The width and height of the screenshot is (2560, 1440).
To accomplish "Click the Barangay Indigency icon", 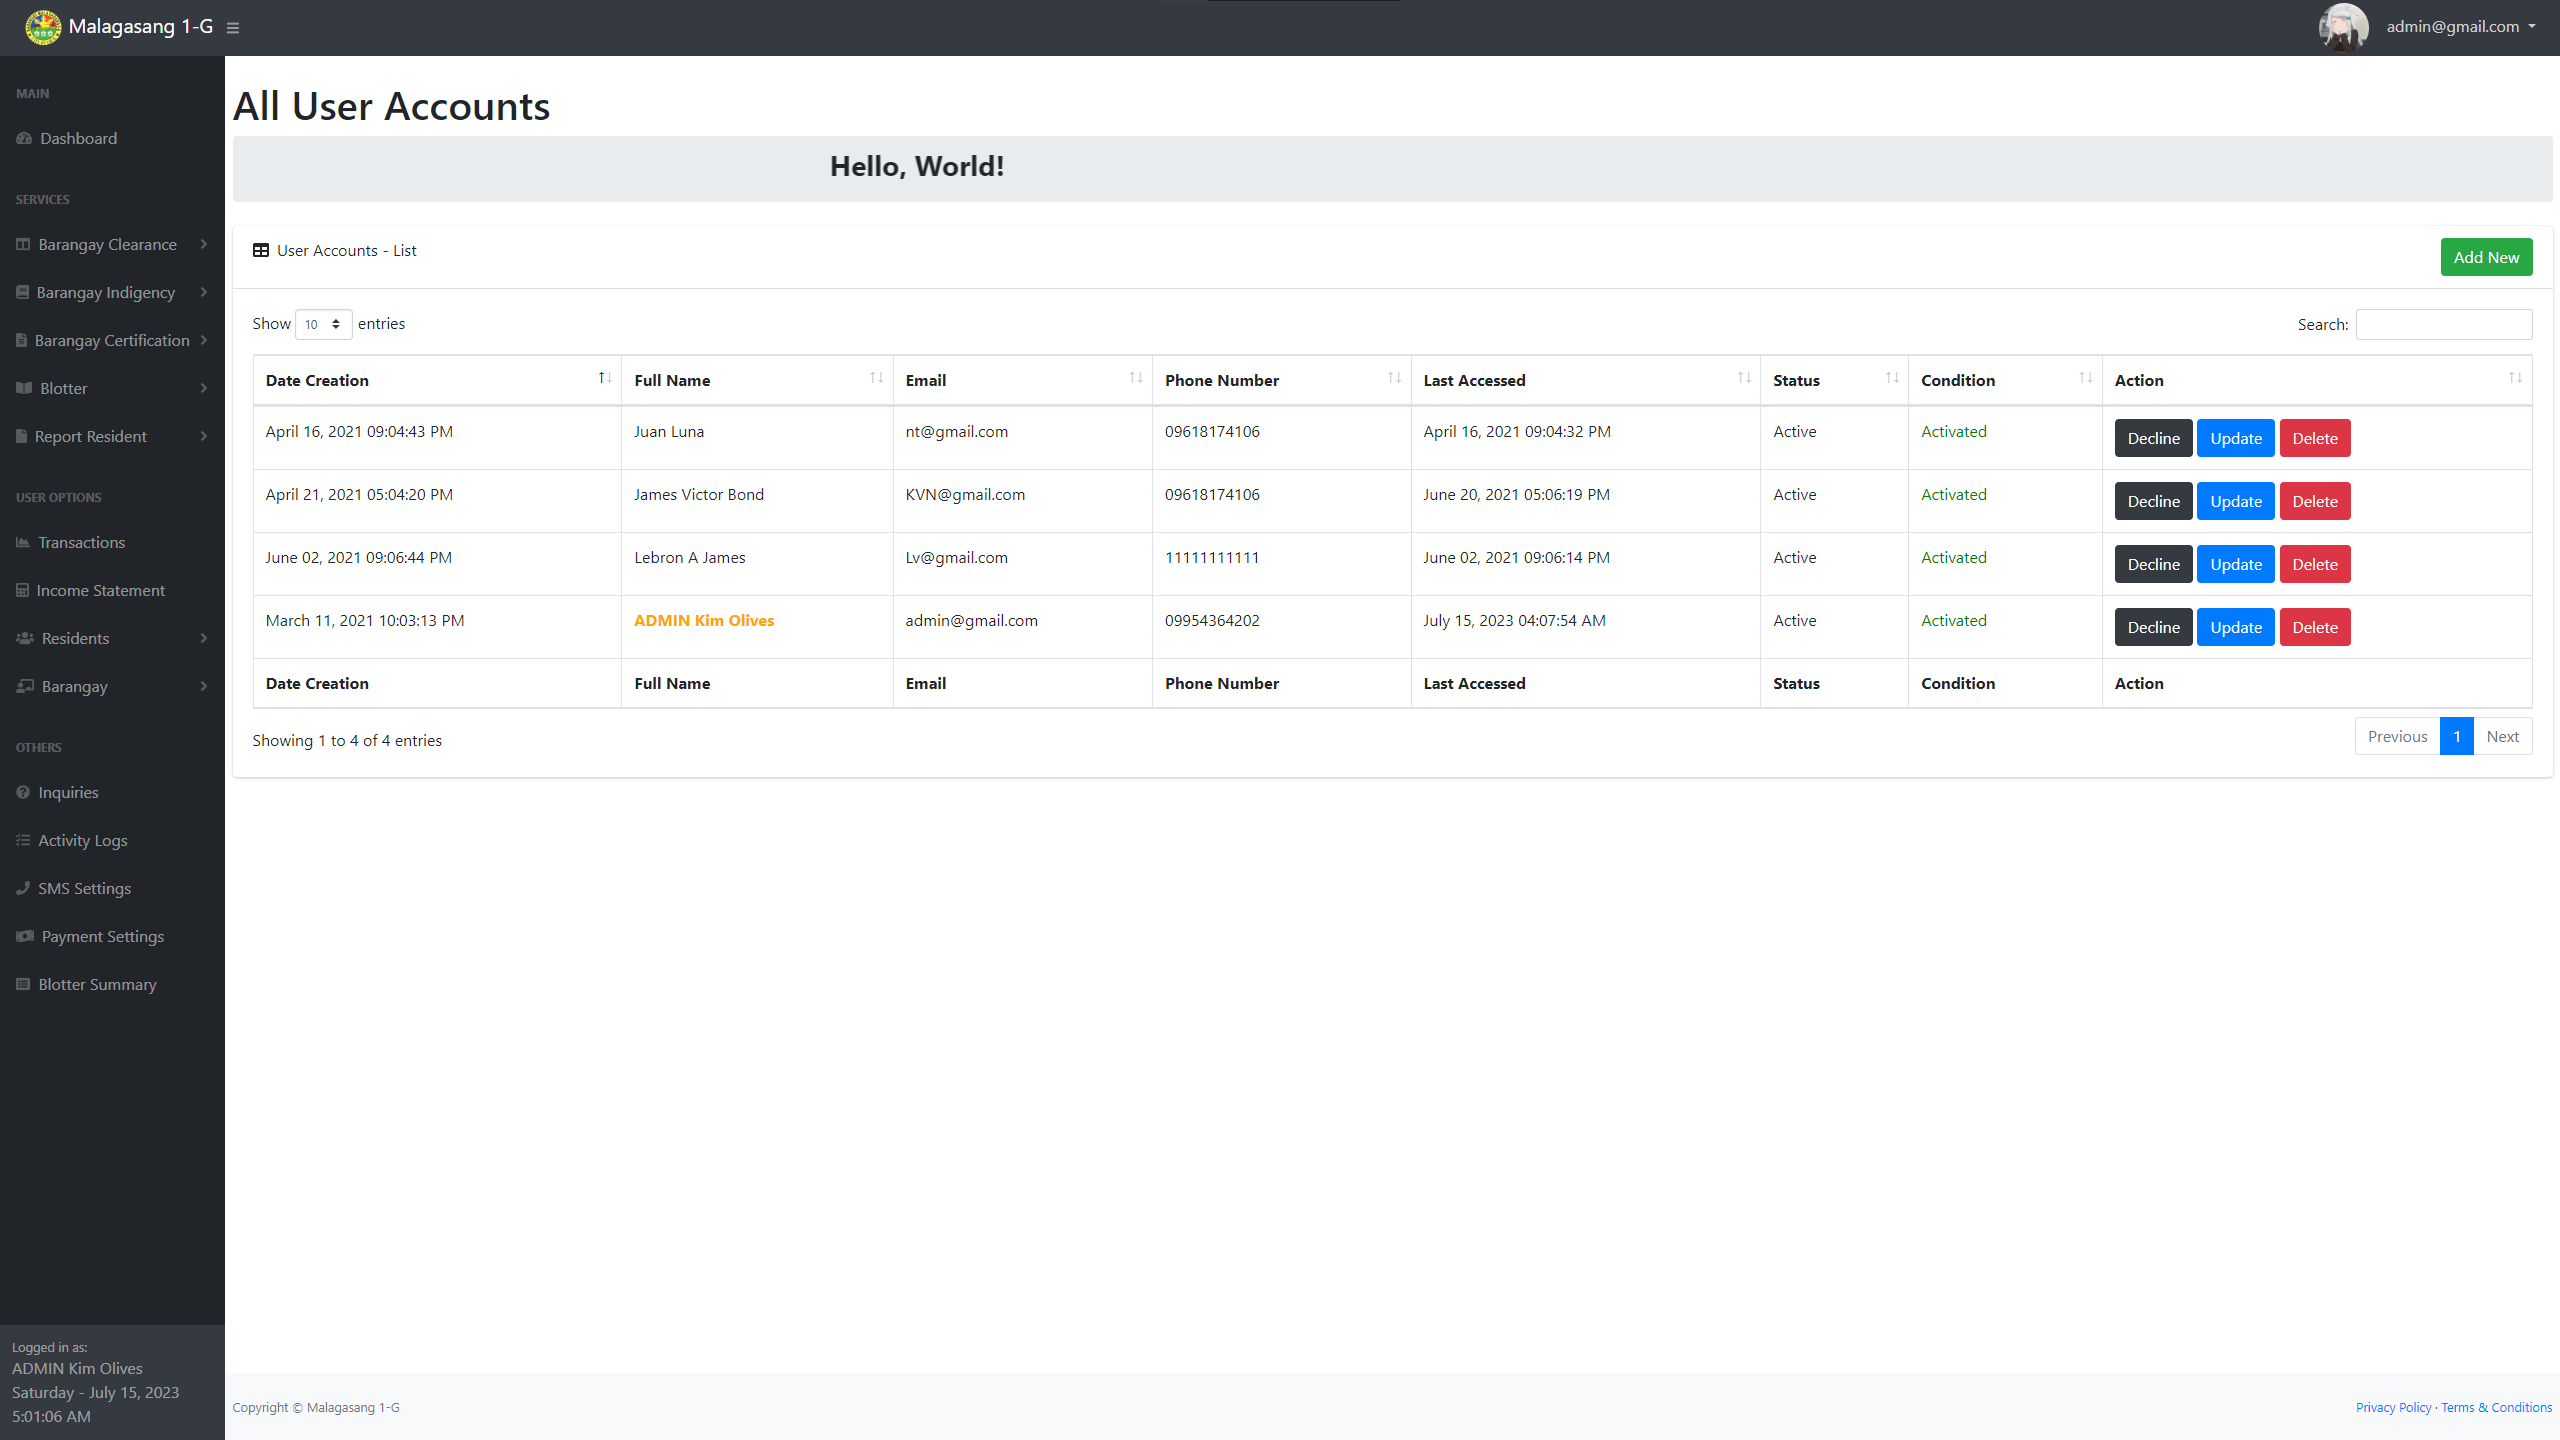I will click(22, 292).
